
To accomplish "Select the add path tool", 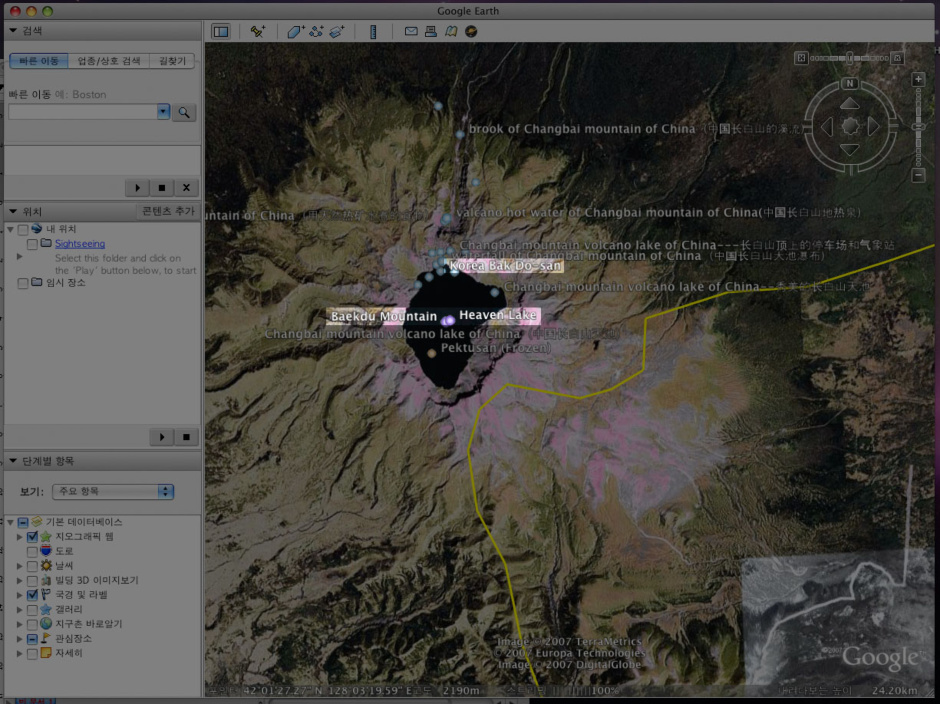I will [316, 32].
